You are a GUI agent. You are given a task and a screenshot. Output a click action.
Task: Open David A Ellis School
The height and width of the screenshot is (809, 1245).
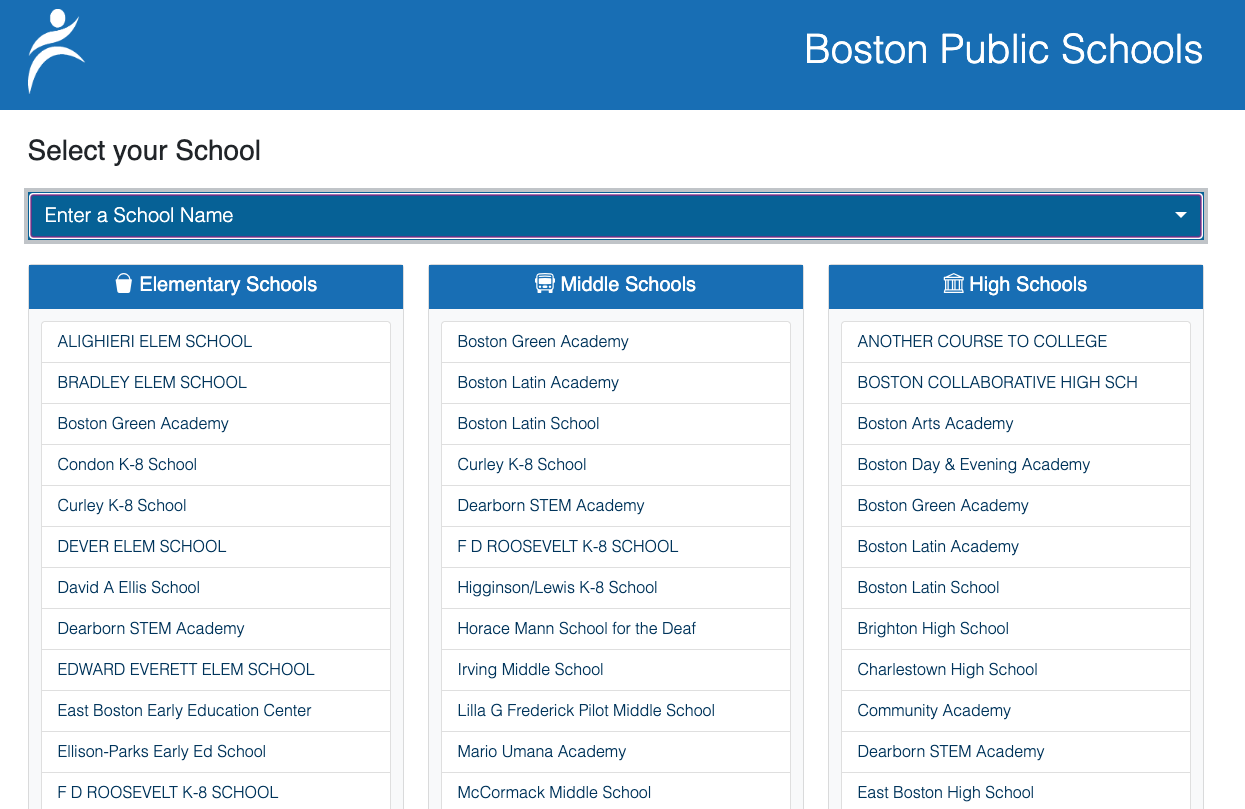pyautogui.click(x=216, y=588)
